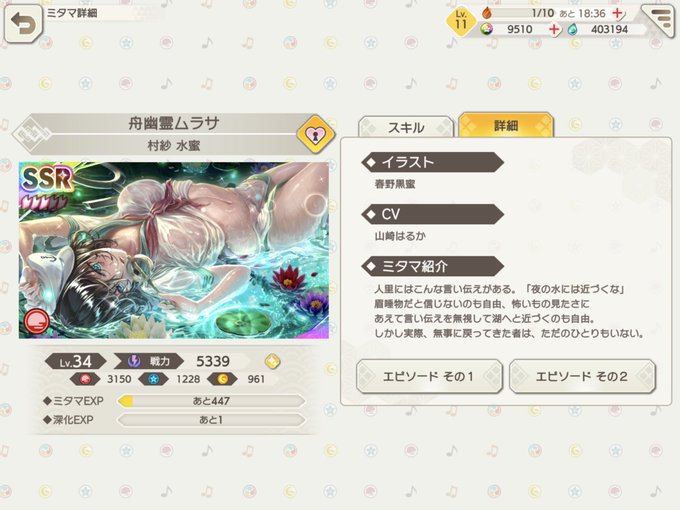Open the hamburger menu in the corner
Image resolution: width=680 pixels, height=510 pixels.
click(x=658, y=20)
